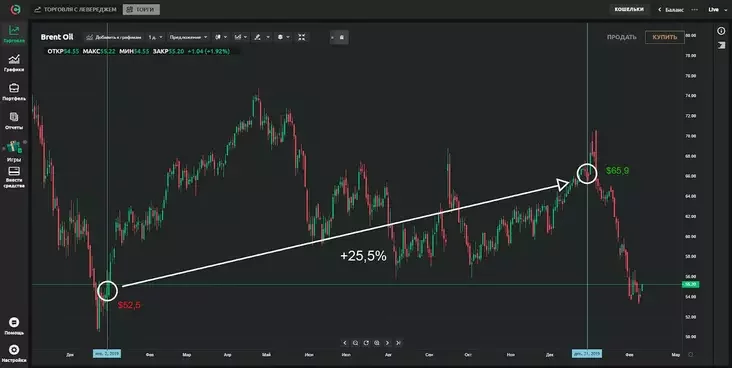The height and width of the screenshot is (368, 732).
Task: Open Настройки gear at bottom left
Action: coord(14,354)
